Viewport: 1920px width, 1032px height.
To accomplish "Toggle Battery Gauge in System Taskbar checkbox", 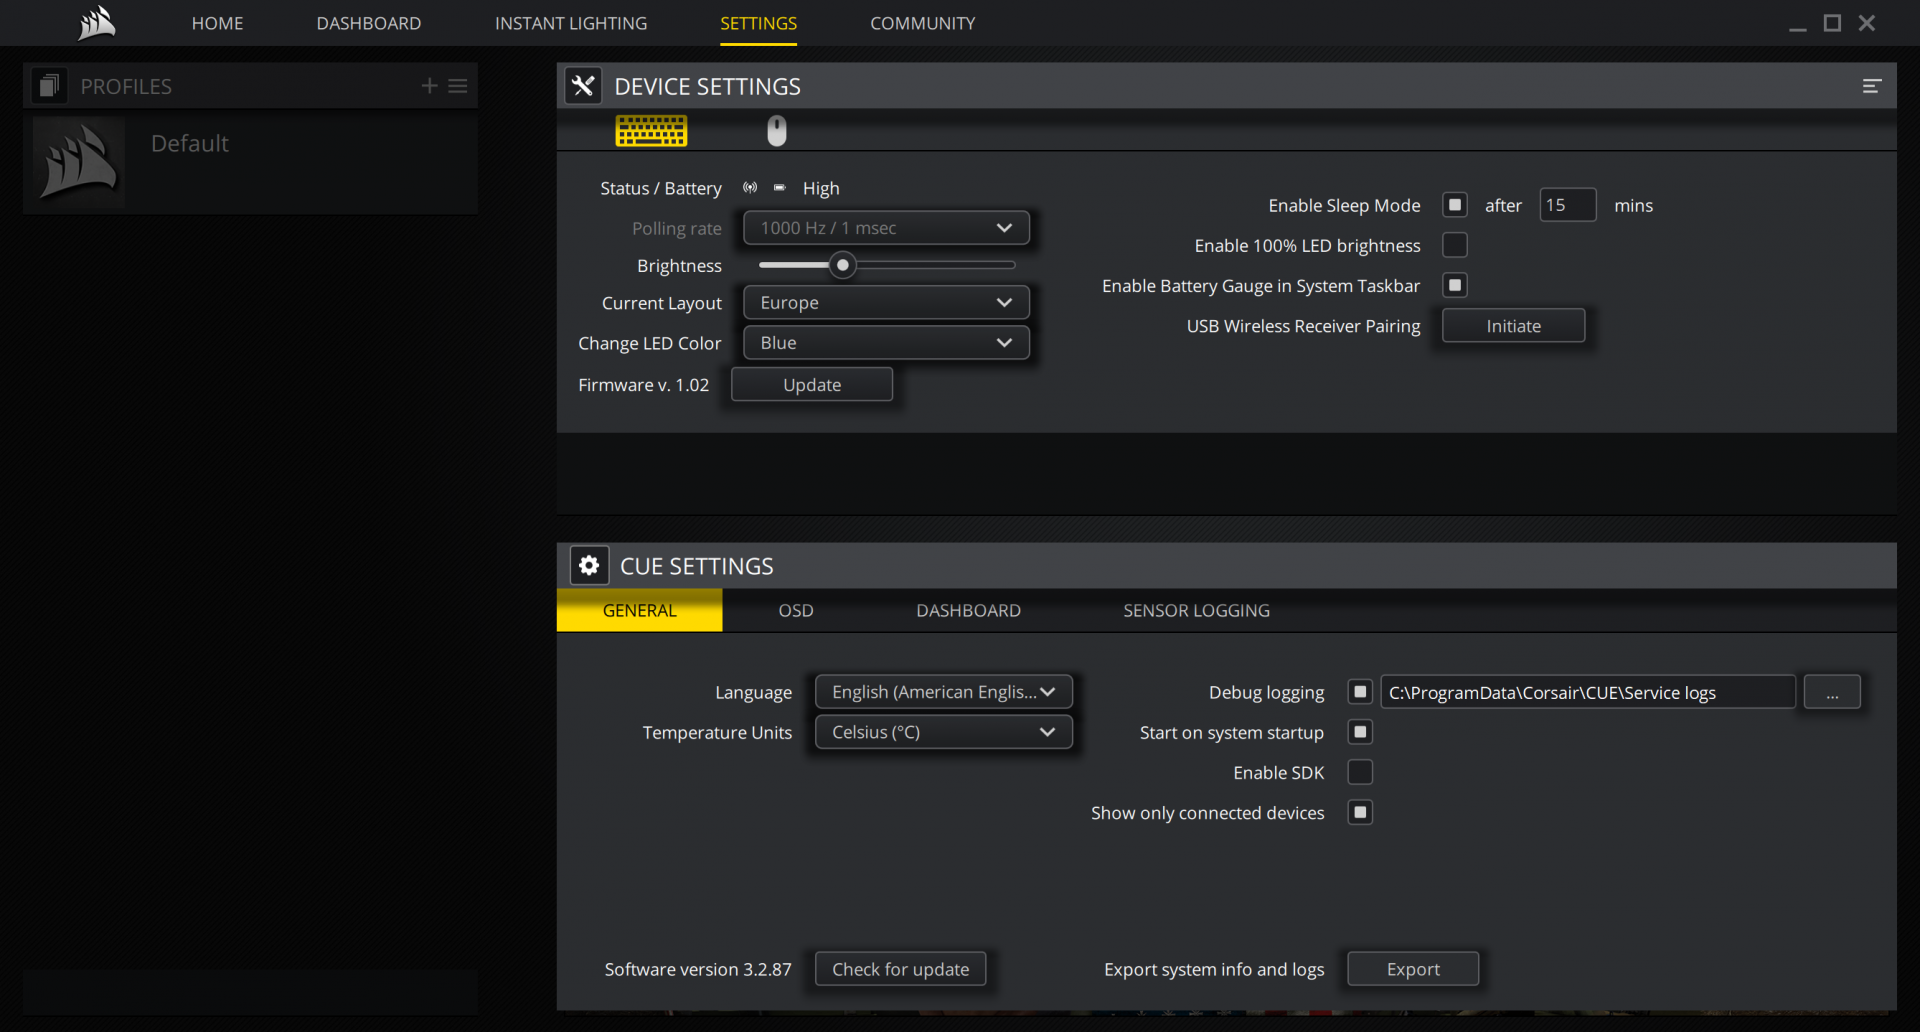I will click(x=1455, y=285).
